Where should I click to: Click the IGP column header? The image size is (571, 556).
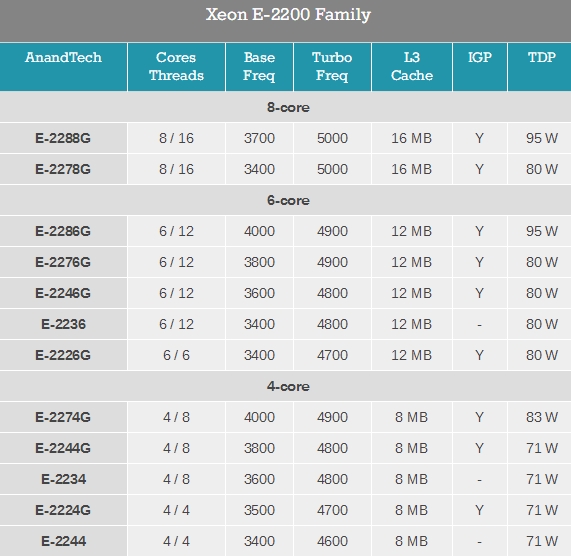tap(480, 67)
